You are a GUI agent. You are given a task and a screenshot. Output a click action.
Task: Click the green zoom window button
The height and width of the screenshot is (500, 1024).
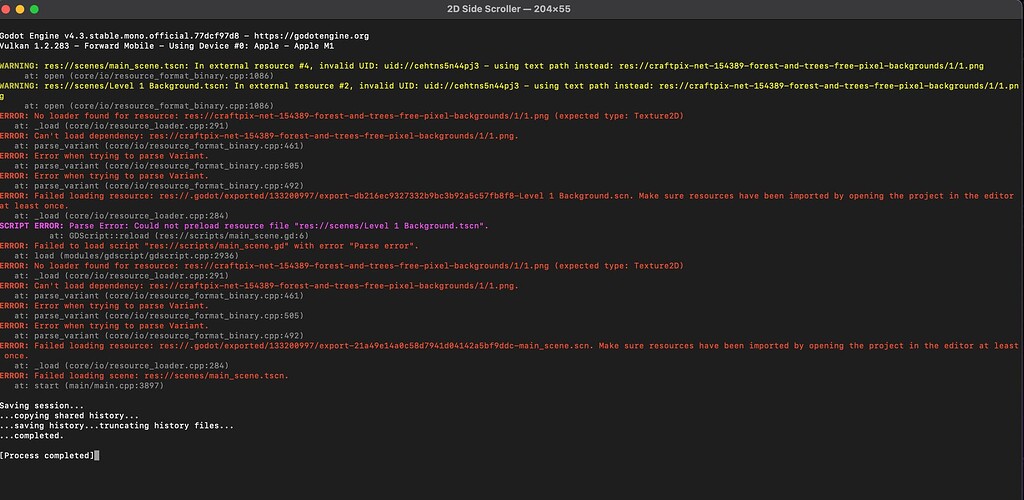point(34,9)
